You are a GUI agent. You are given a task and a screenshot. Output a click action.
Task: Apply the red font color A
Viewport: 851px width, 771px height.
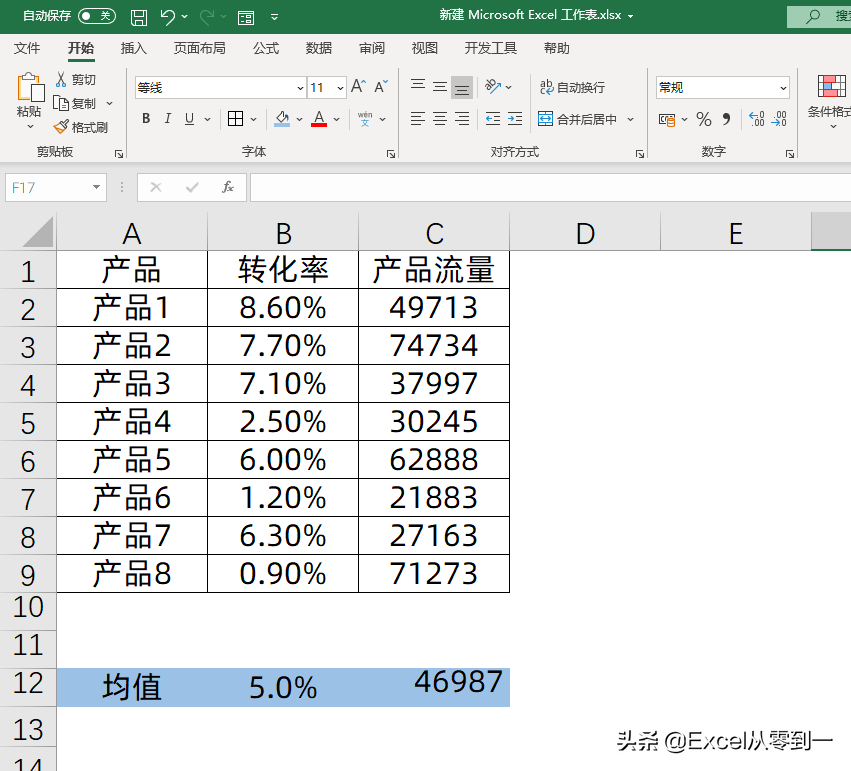pyautogui.click(x=319, y=118)
